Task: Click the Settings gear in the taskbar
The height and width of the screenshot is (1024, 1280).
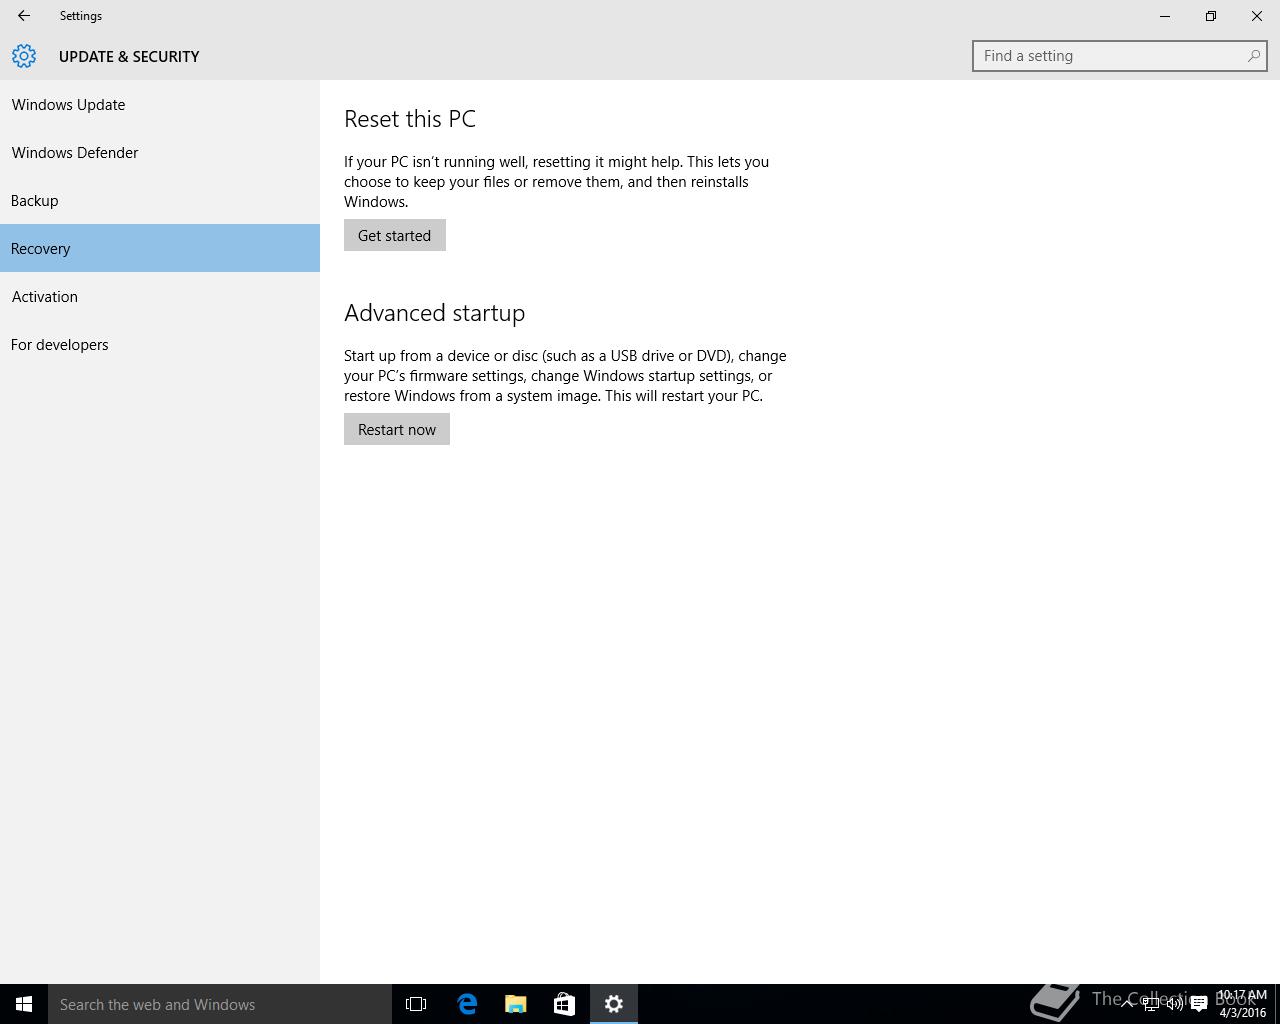Action: click(614, 1004)
